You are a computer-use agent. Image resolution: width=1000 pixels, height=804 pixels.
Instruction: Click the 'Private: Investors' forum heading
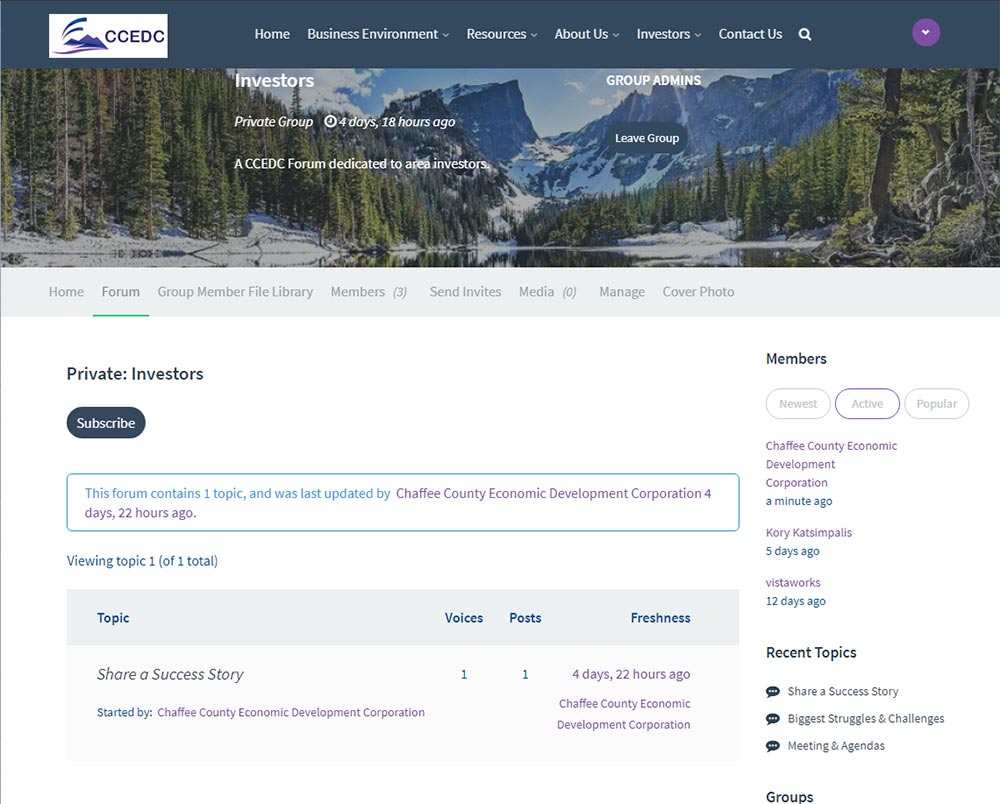(135, 374)
